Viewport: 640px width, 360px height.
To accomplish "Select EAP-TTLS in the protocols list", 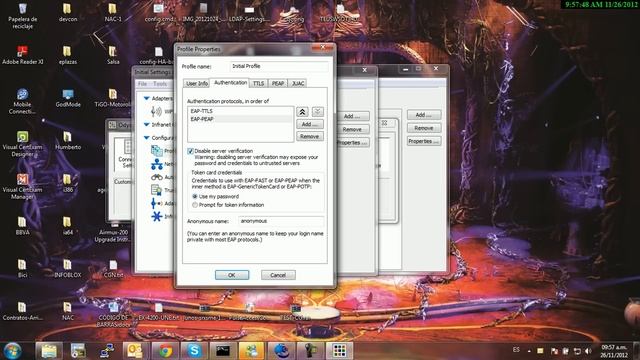I will click(x=240, y=111).
